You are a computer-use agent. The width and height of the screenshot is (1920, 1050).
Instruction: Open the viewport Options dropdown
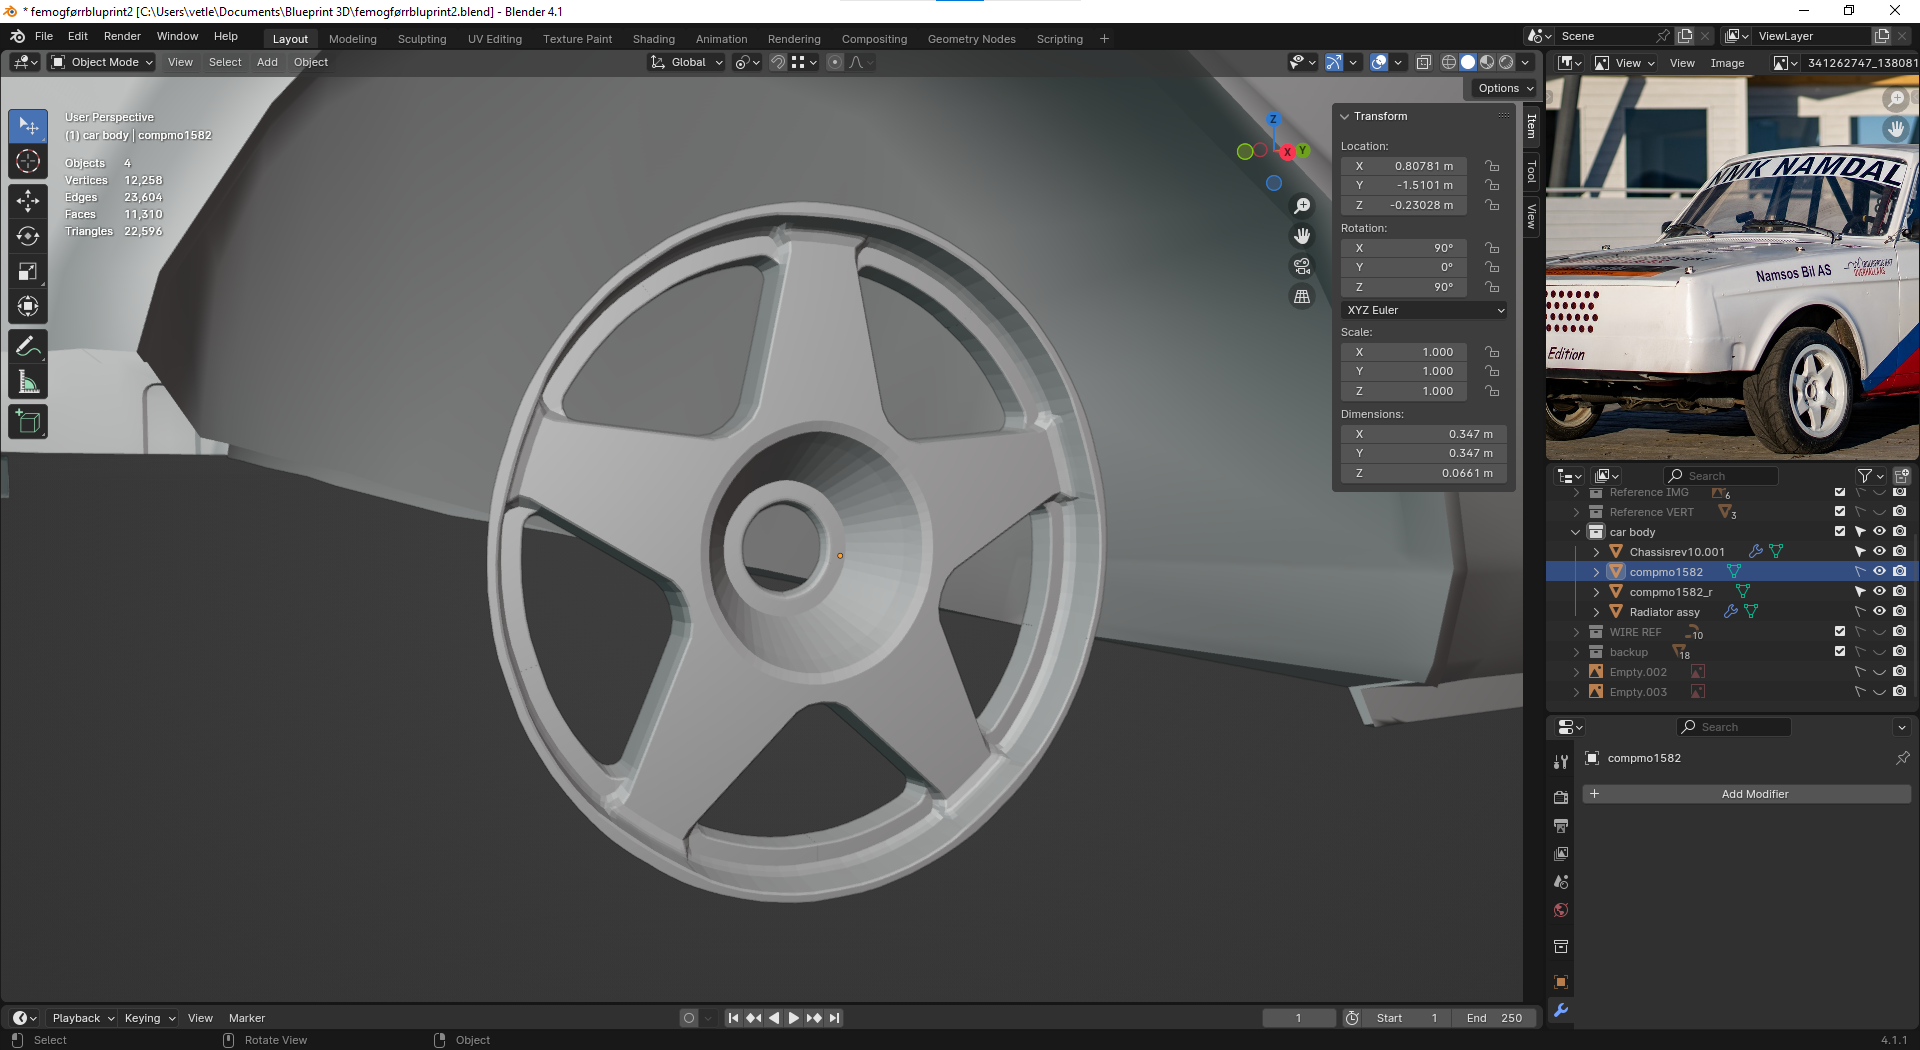1505,88
